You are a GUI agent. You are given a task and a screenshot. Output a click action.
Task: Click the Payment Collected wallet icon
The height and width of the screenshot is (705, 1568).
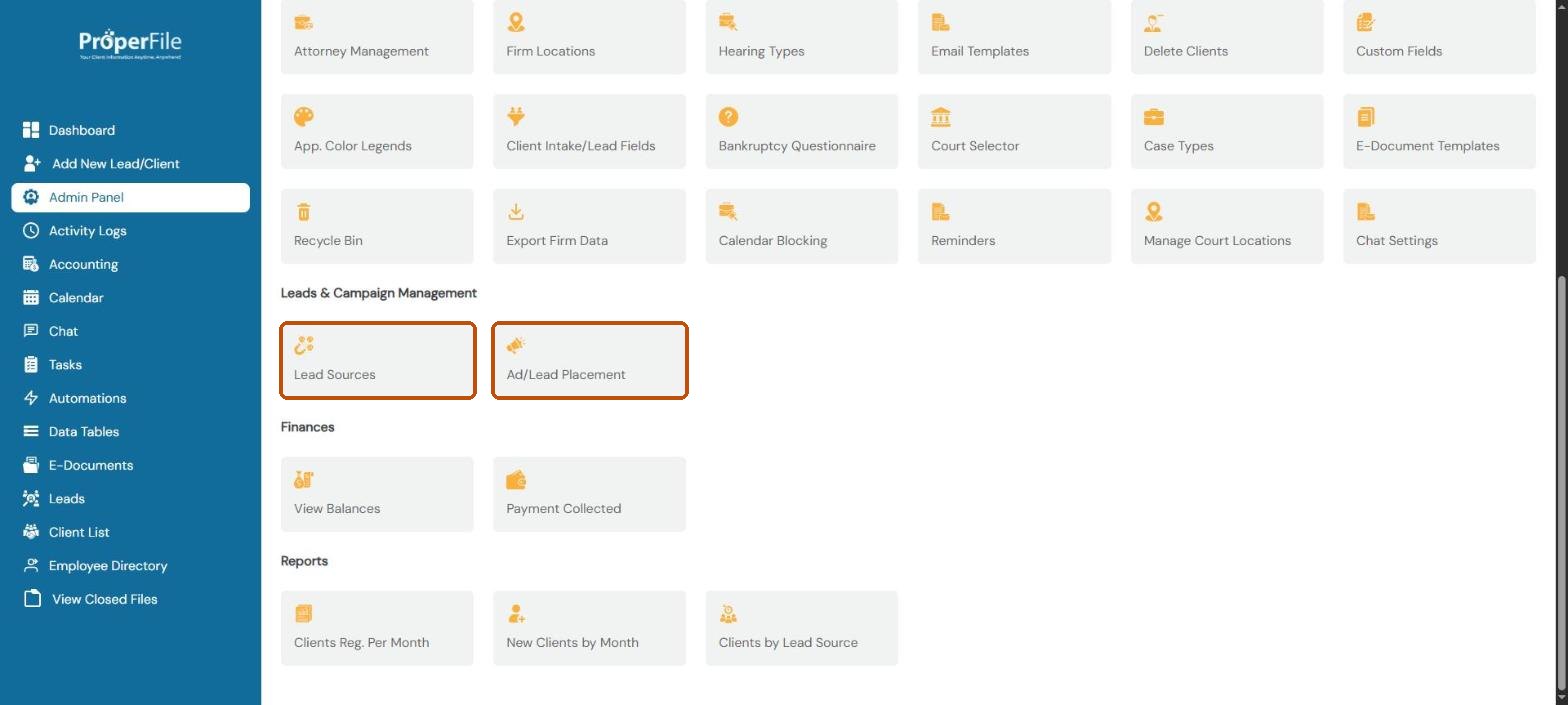point(516,480)
